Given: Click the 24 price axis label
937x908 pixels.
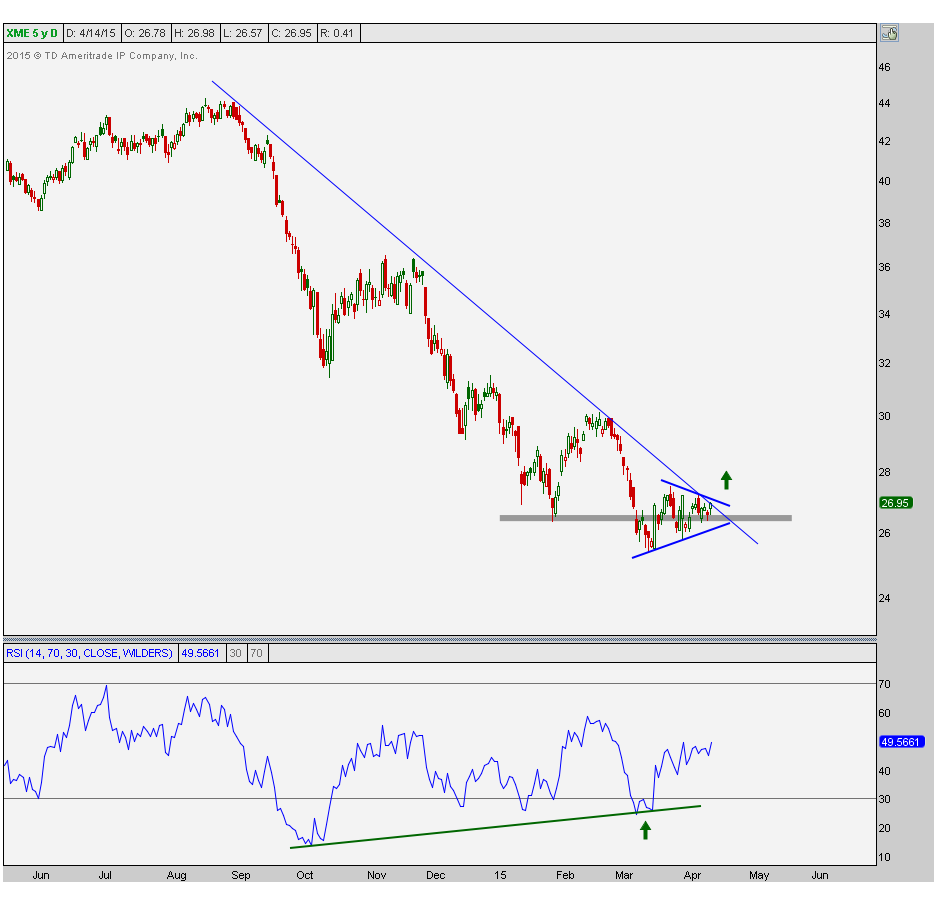Looking at the screenshot, I should (x=884, y=598).
